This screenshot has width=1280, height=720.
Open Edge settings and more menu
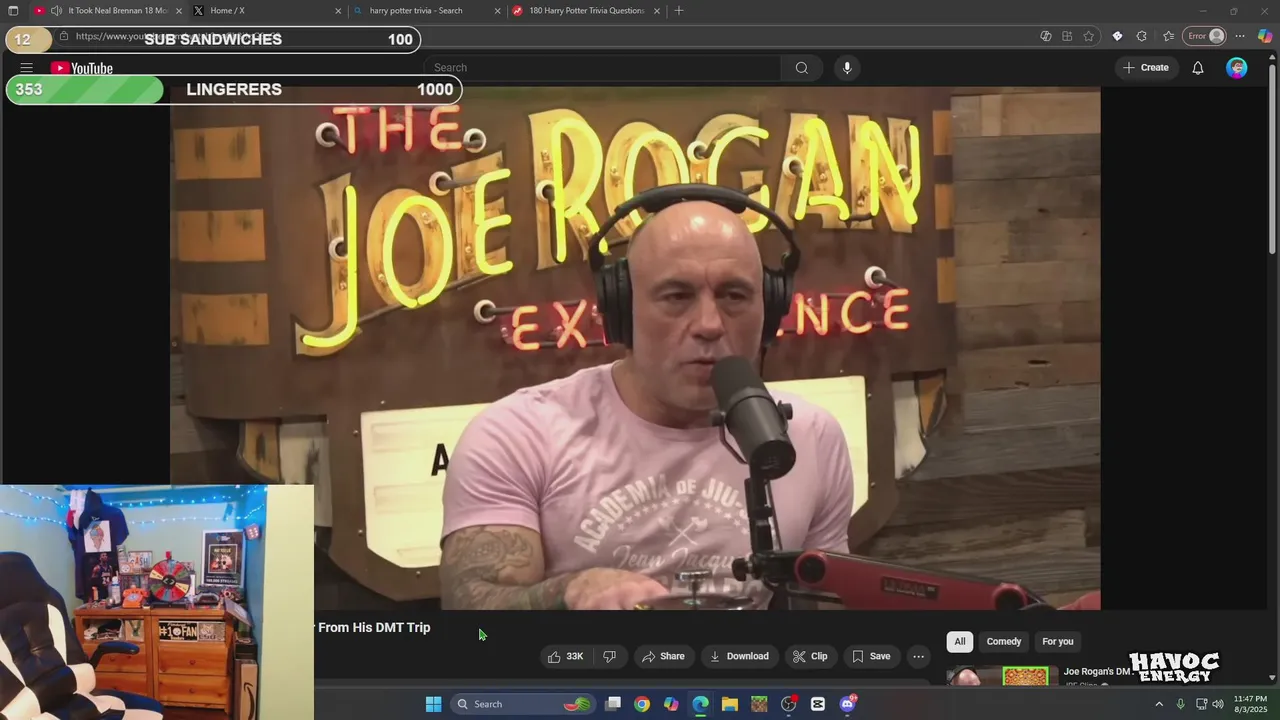click(1240, 36)
